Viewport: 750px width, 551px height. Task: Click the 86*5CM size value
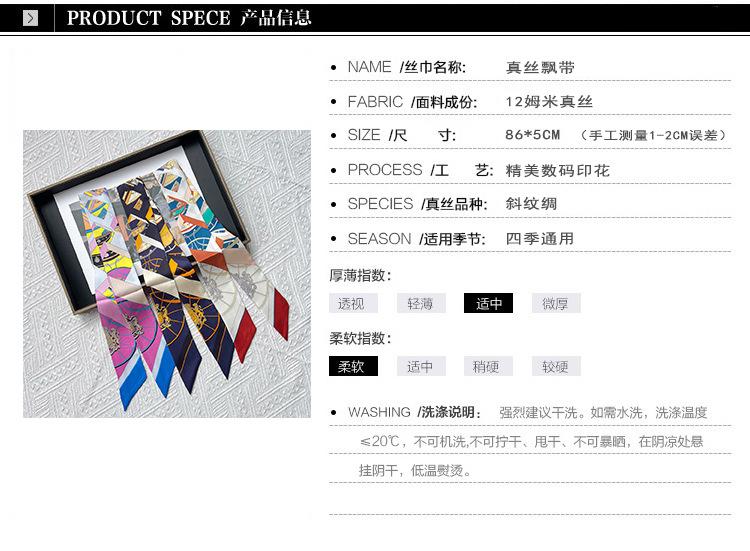pyautogui.click(x=532, y=135)
